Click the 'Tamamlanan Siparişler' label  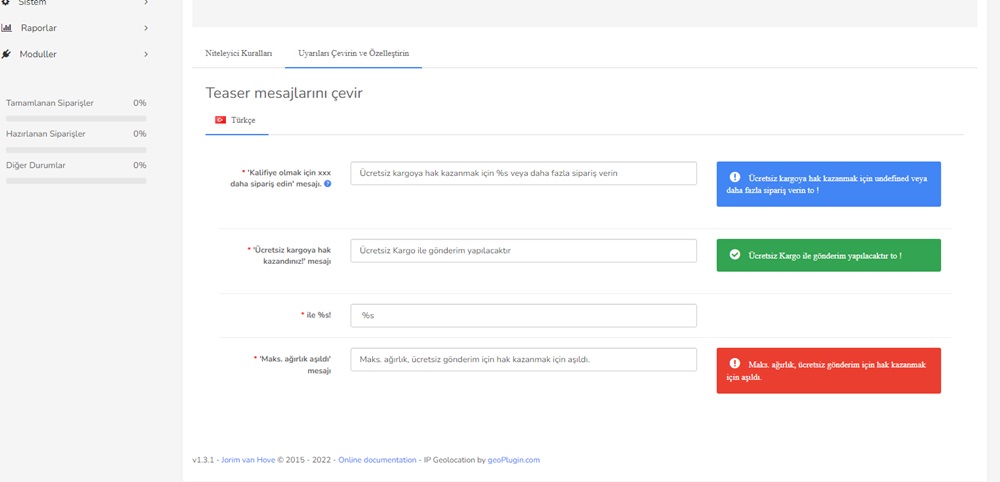coord(50,103)
